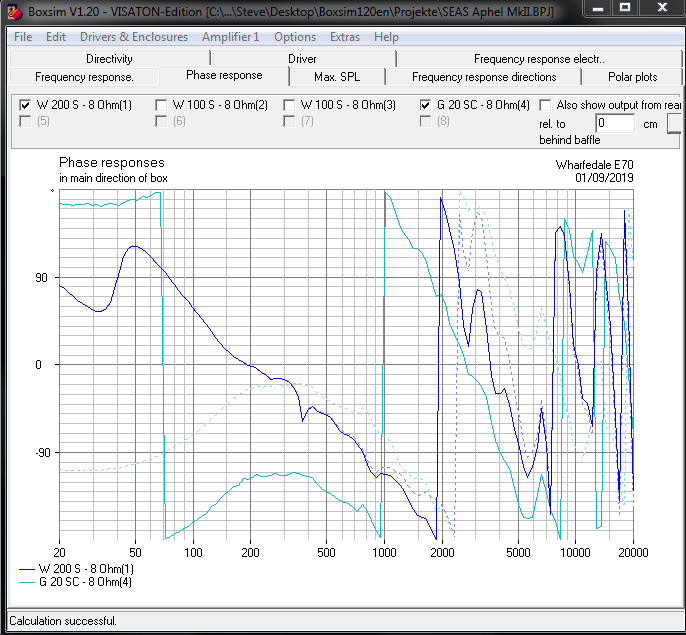Click the -90 degree axis label
The image size is (686, 635).
click(43, 453)
